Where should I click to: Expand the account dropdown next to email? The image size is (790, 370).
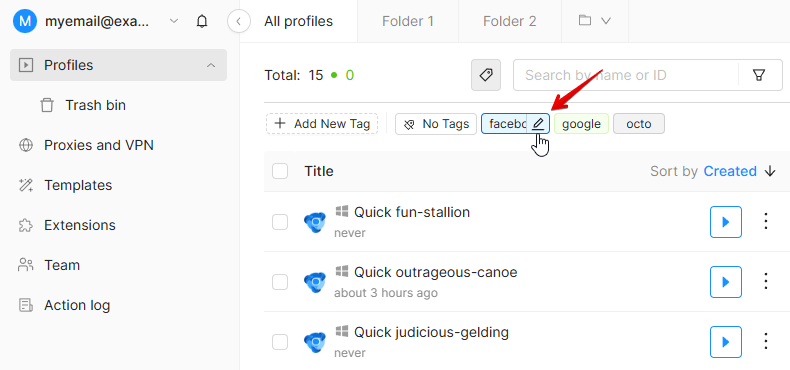point(174,21)
